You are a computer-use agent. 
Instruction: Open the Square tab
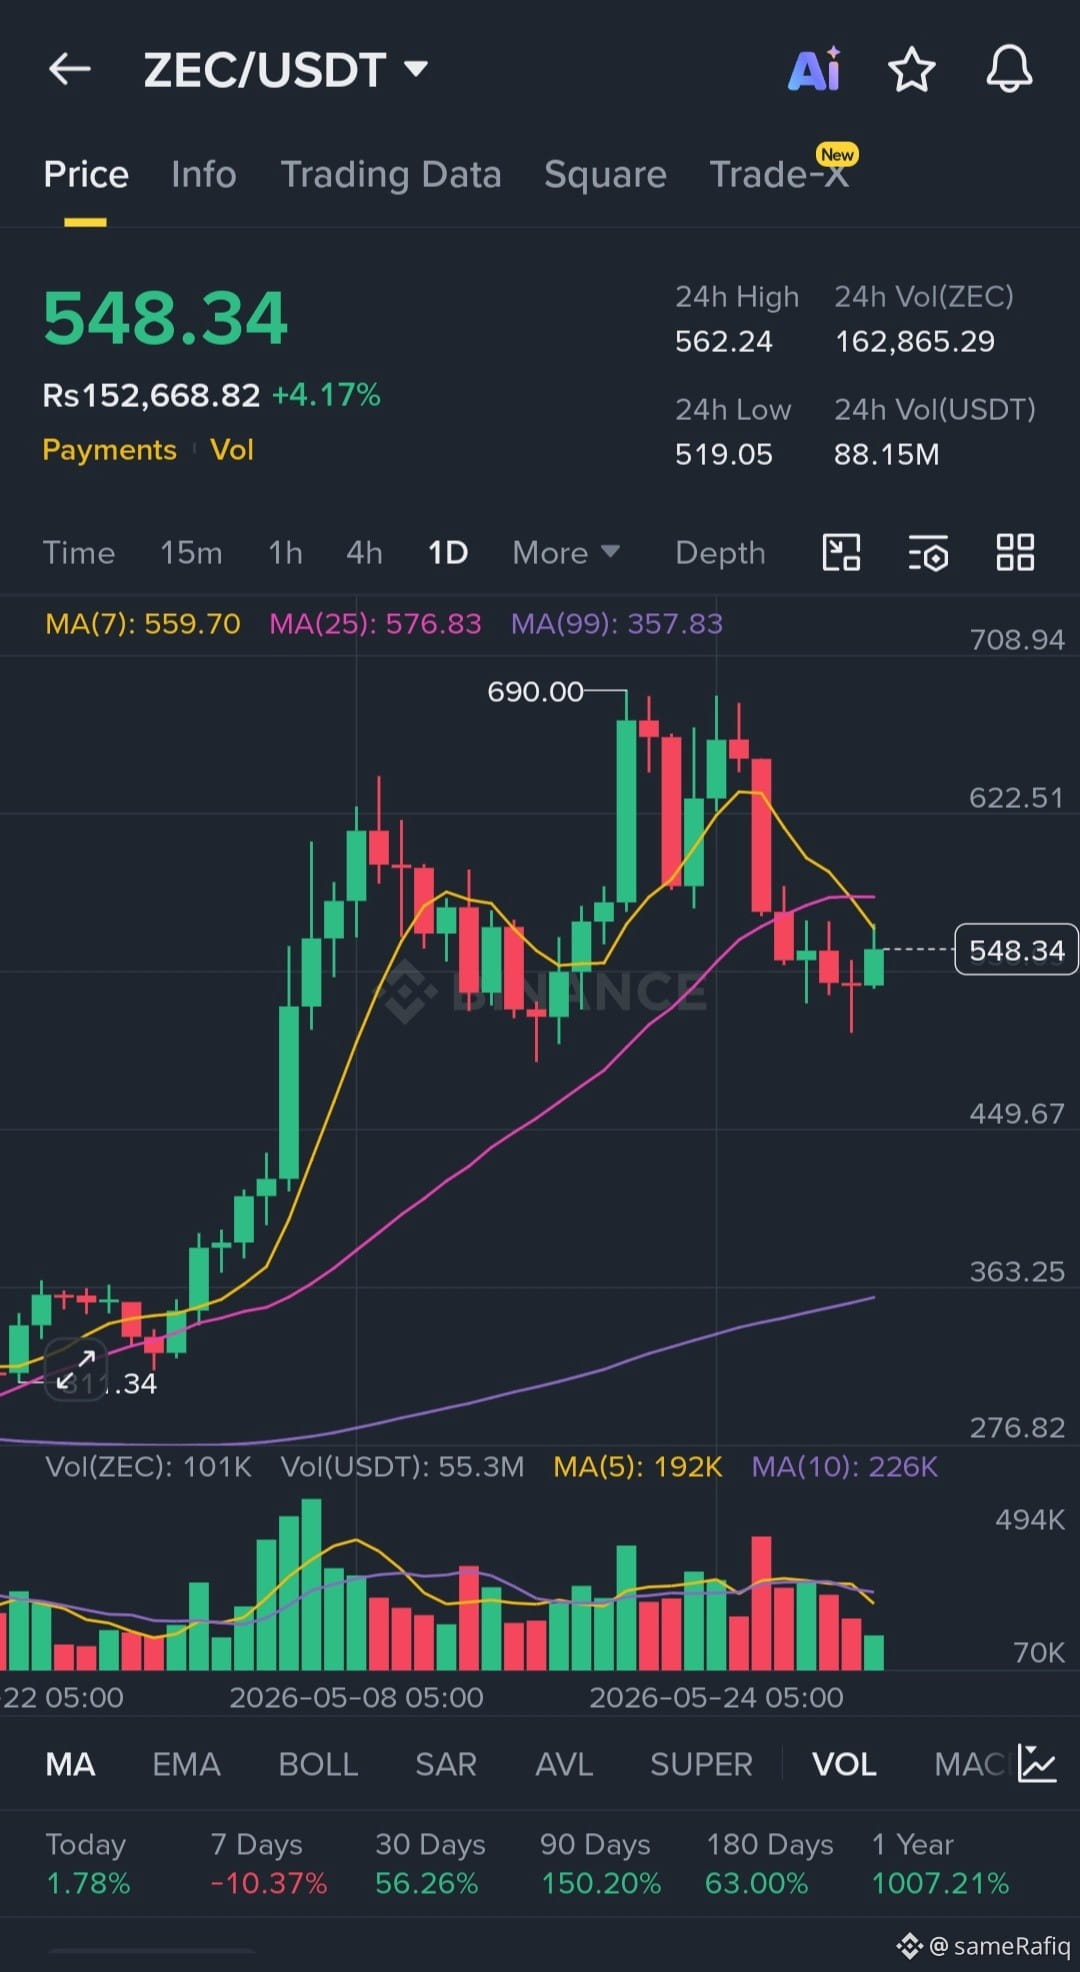pos(605,175)
